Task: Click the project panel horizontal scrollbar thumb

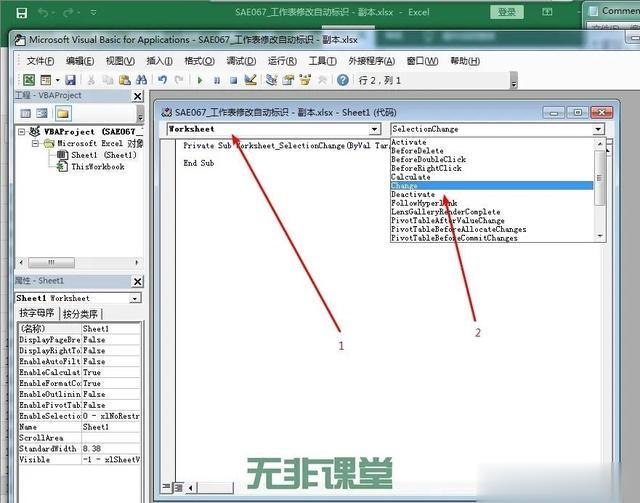Action: click(x=51, y=263)
